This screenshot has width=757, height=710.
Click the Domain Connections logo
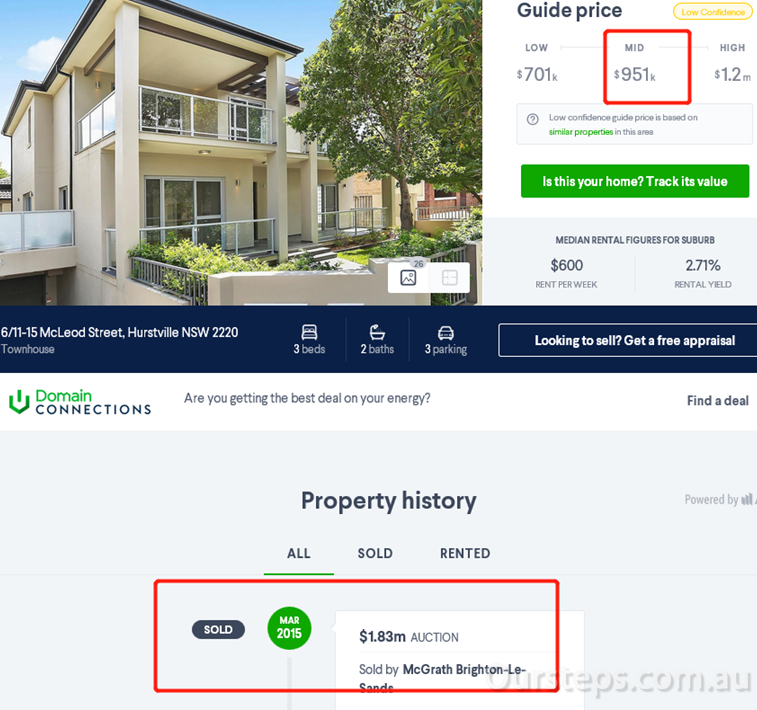pos(80,402)
